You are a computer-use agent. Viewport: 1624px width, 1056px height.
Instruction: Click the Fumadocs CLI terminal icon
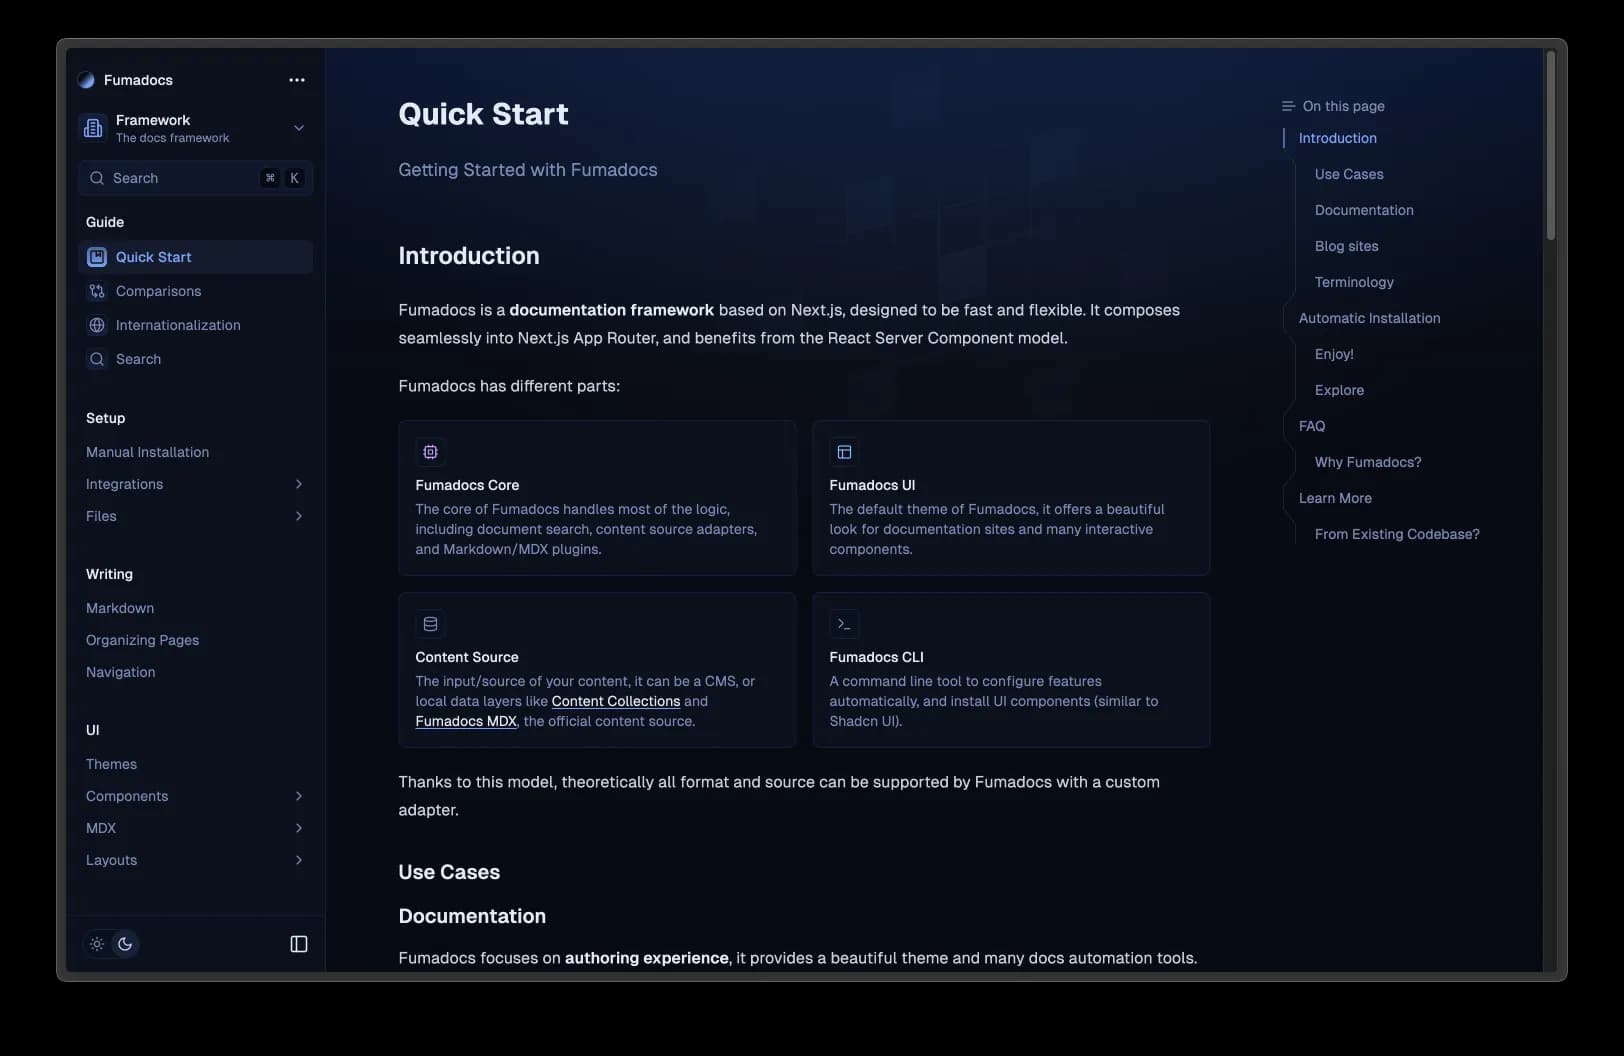pyautogui.click(x=844, y=624)
